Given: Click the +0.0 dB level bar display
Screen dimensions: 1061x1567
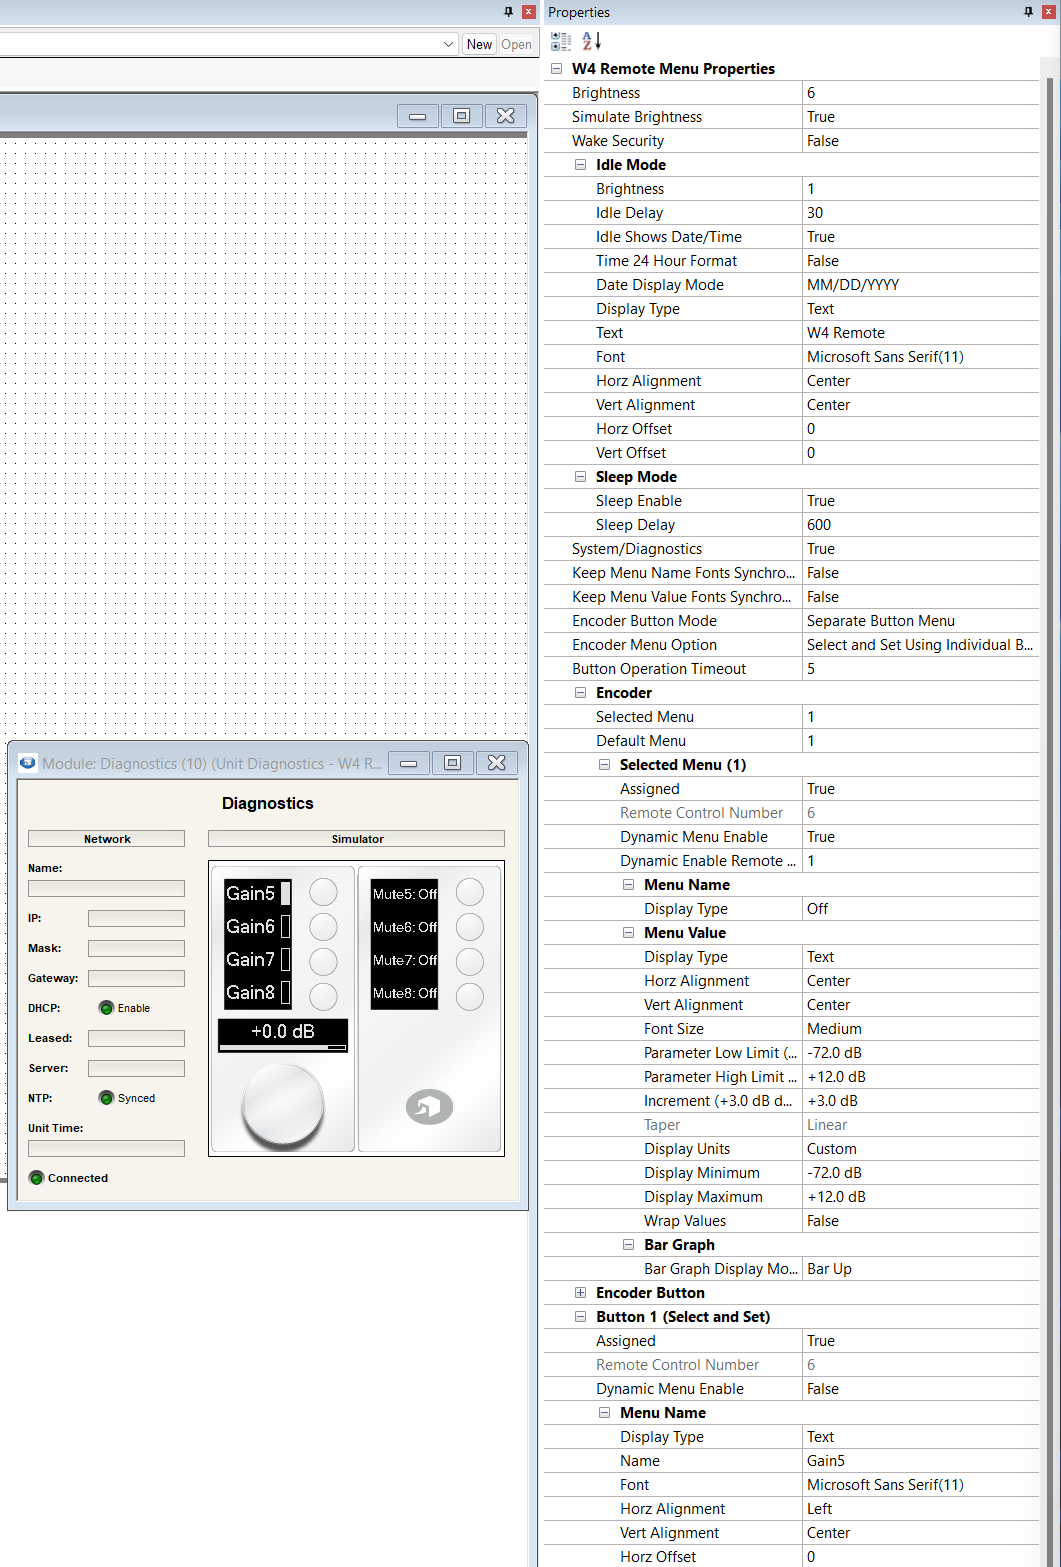Looking at the screenshot, I should pos(283,1035).
